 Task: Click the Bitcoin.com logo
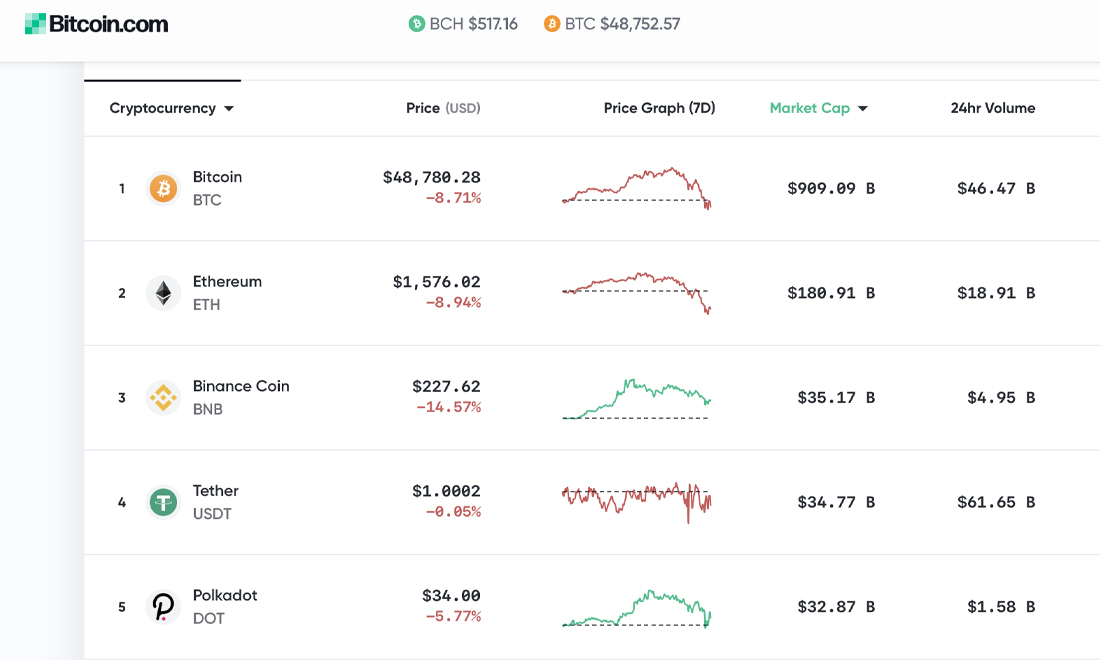[97, 24]
